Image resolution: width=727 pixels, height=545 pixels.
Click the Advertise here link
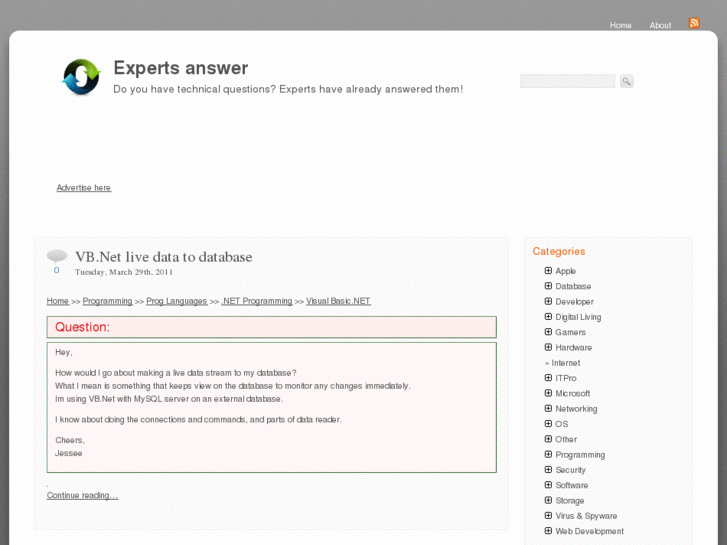tap(84, 188)
